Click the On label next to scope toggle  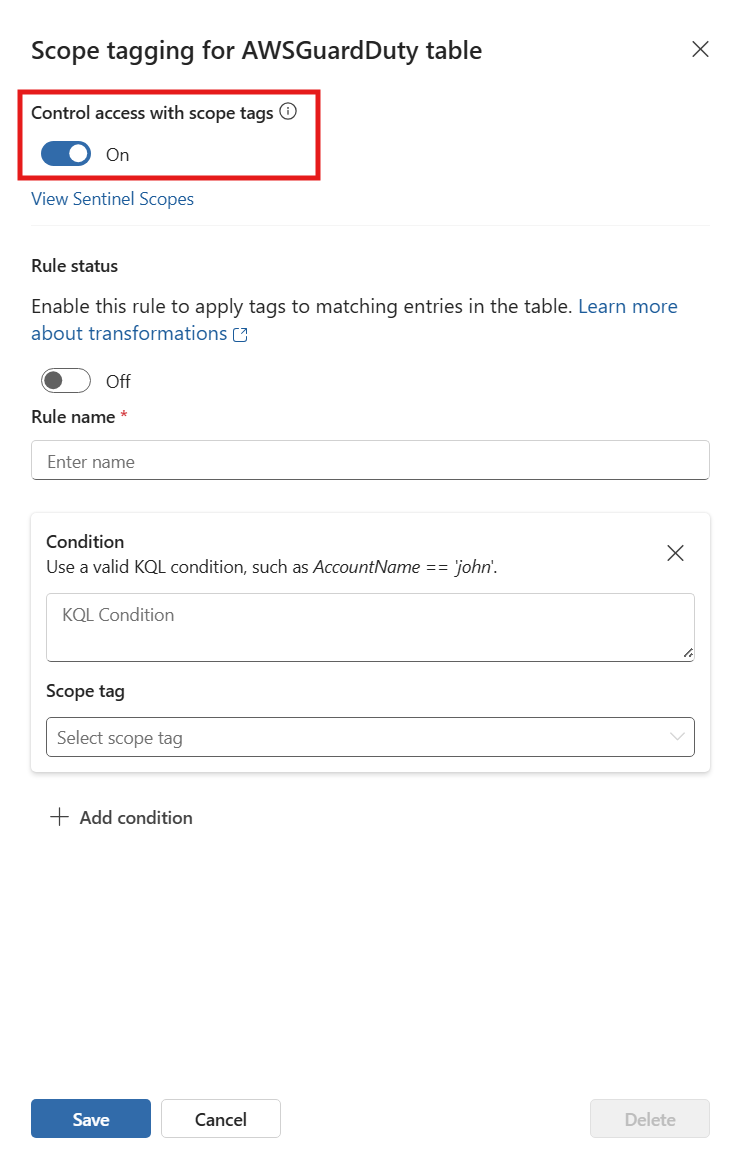click(118, 155)
